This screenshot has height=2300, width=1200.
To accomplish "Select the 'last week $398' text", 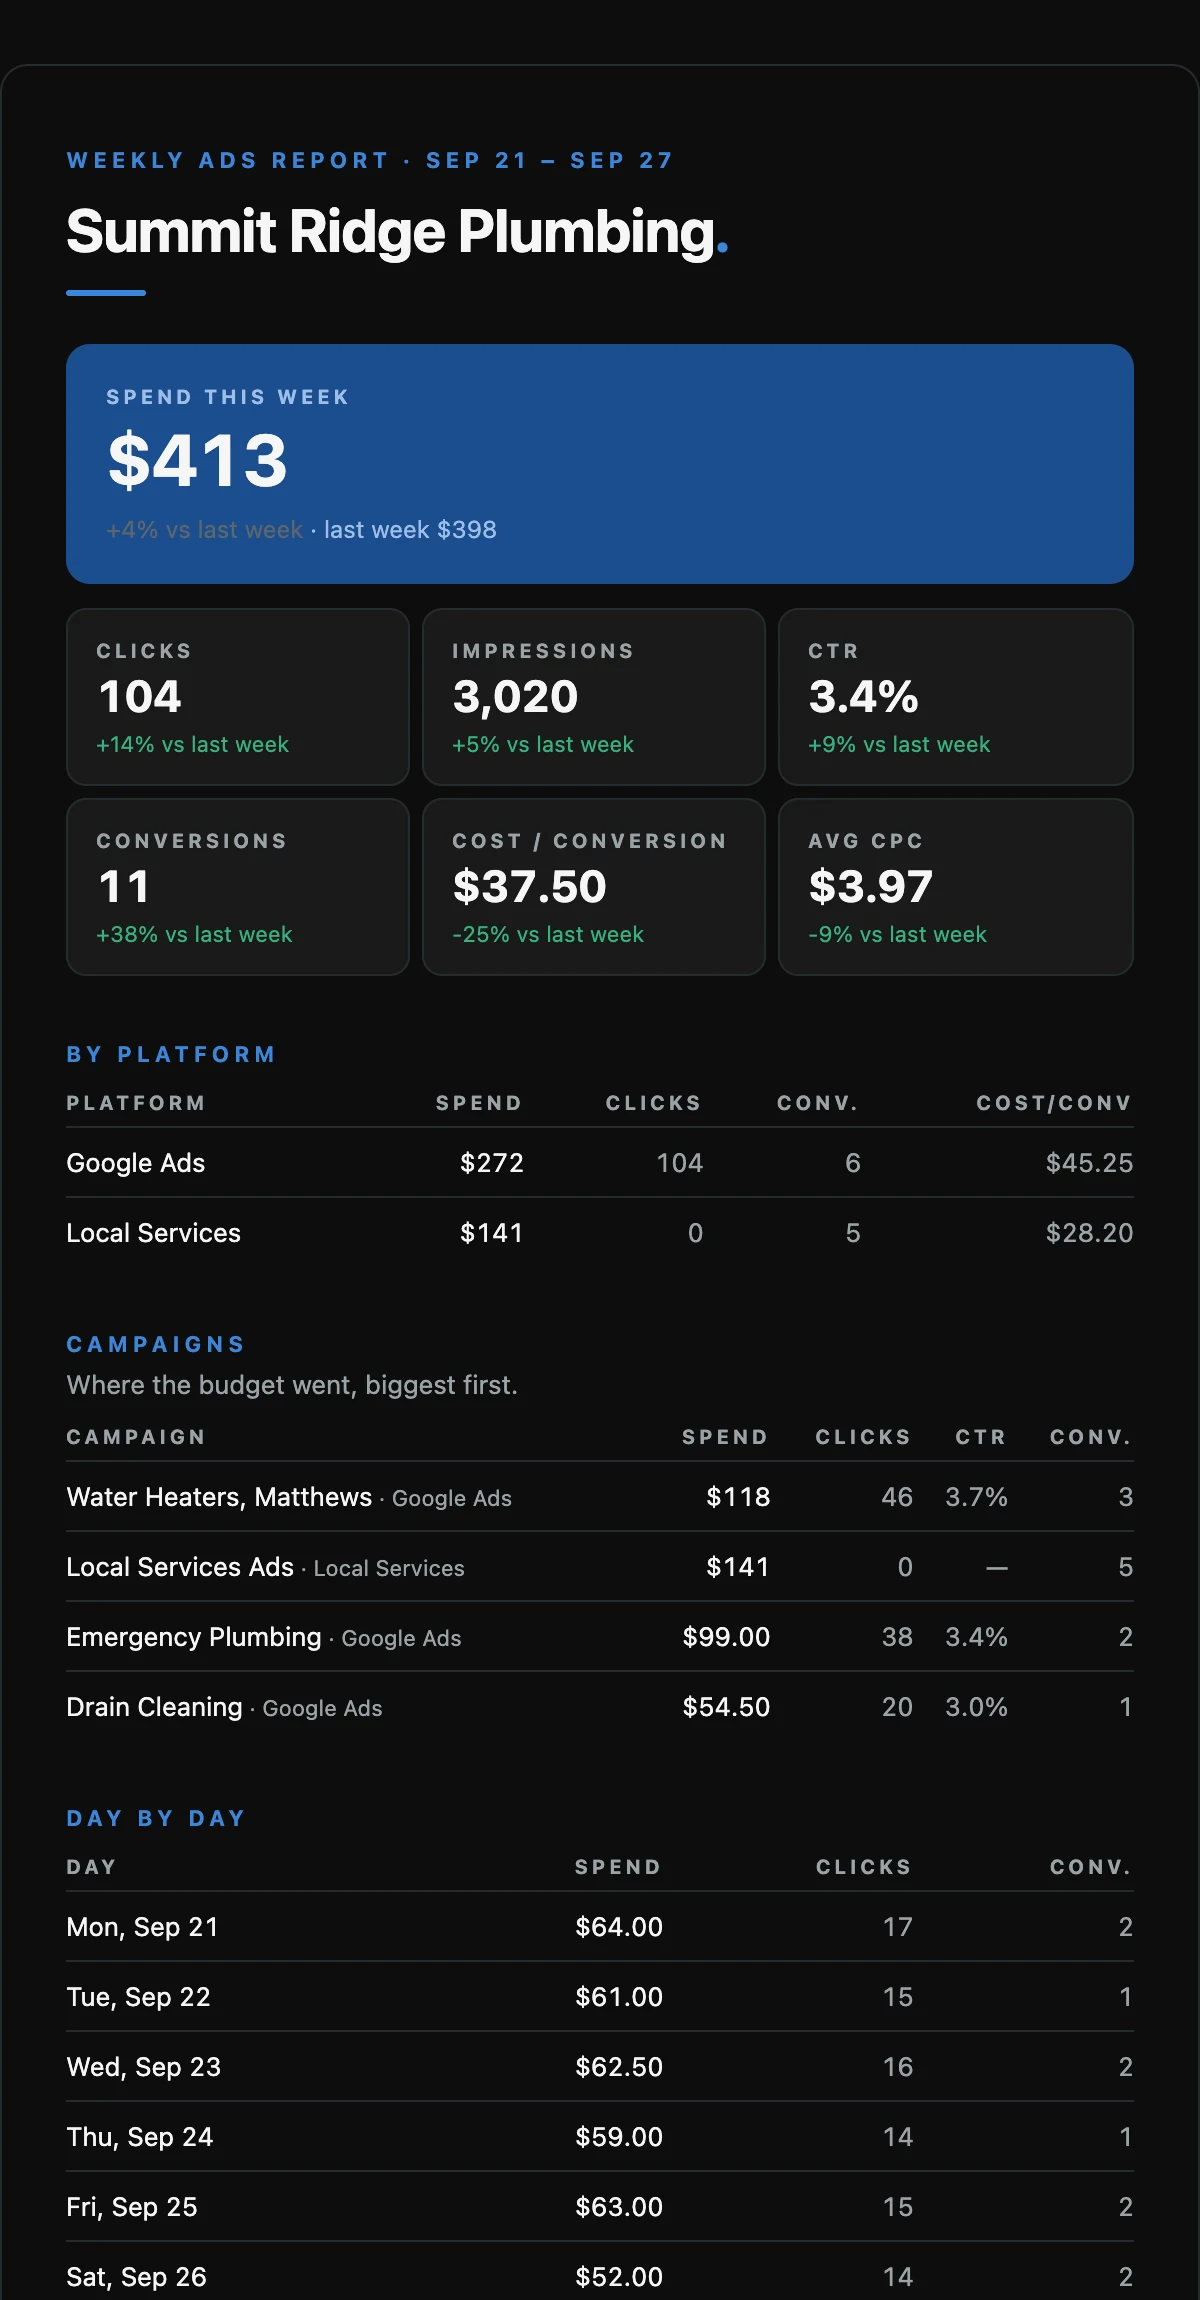I will (410, 530).
